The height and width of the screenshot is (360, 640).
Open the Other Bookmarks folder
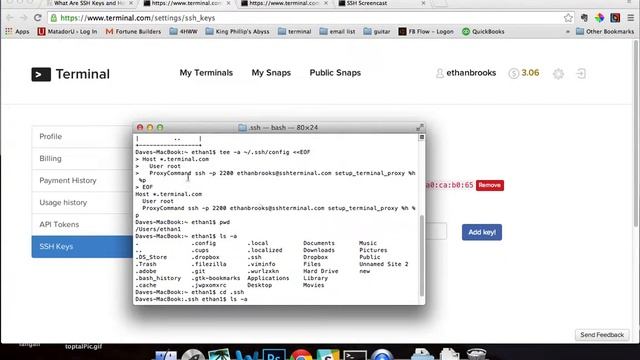[x=605, y=31]
